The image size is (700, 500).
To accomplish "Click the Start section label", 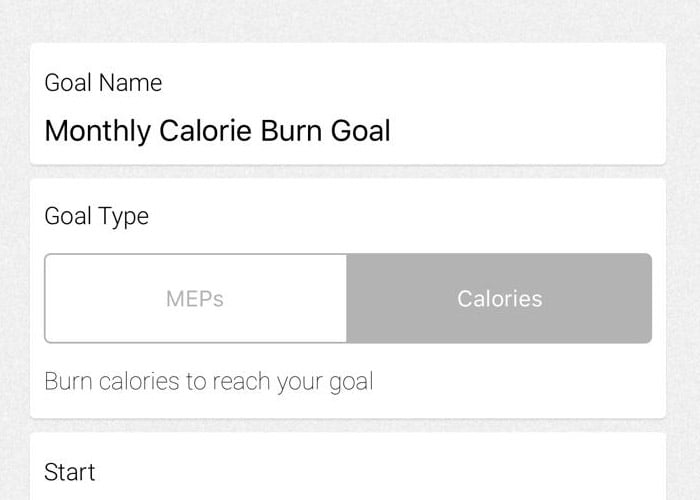I will pos(70,471).
